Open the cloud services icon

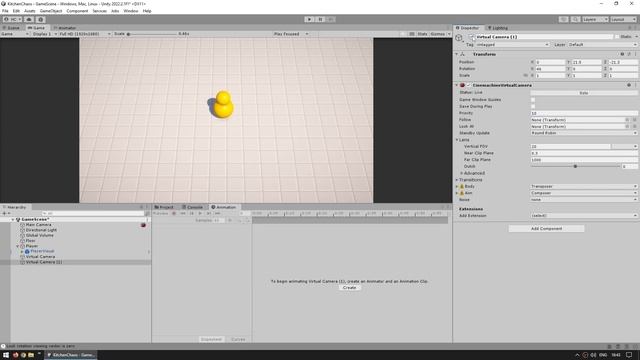[x=29, y=19]
